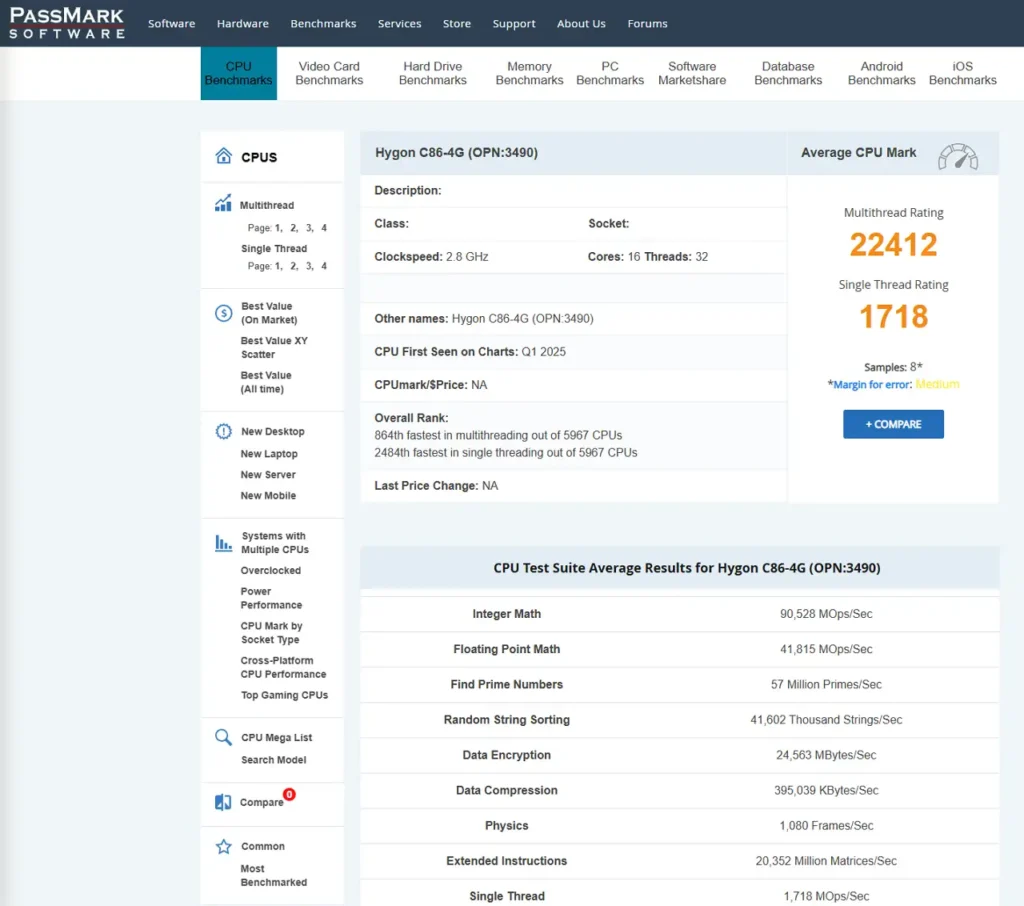Open the Power Performance link
This screenshot has height=906, width=1024.
click(x=271, y=598)
